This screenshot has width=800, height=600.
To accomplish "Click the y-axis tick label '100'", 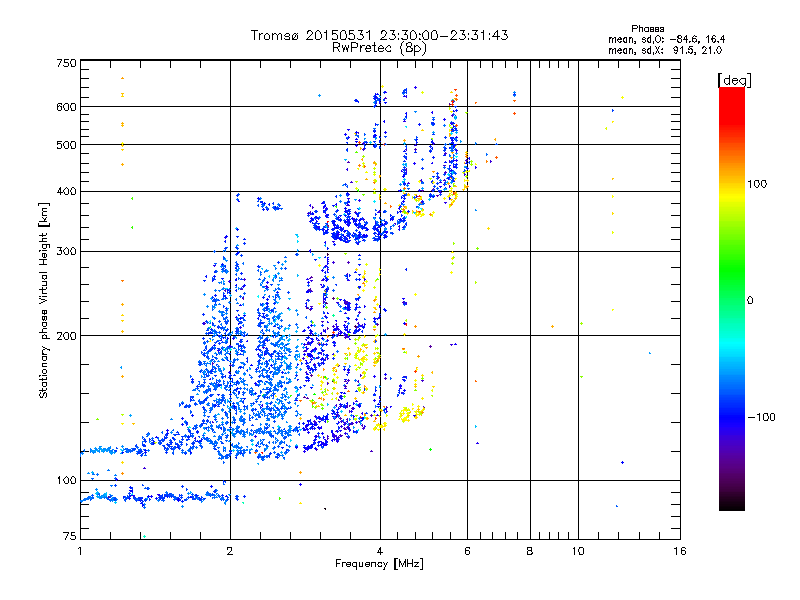I will 66,480.
